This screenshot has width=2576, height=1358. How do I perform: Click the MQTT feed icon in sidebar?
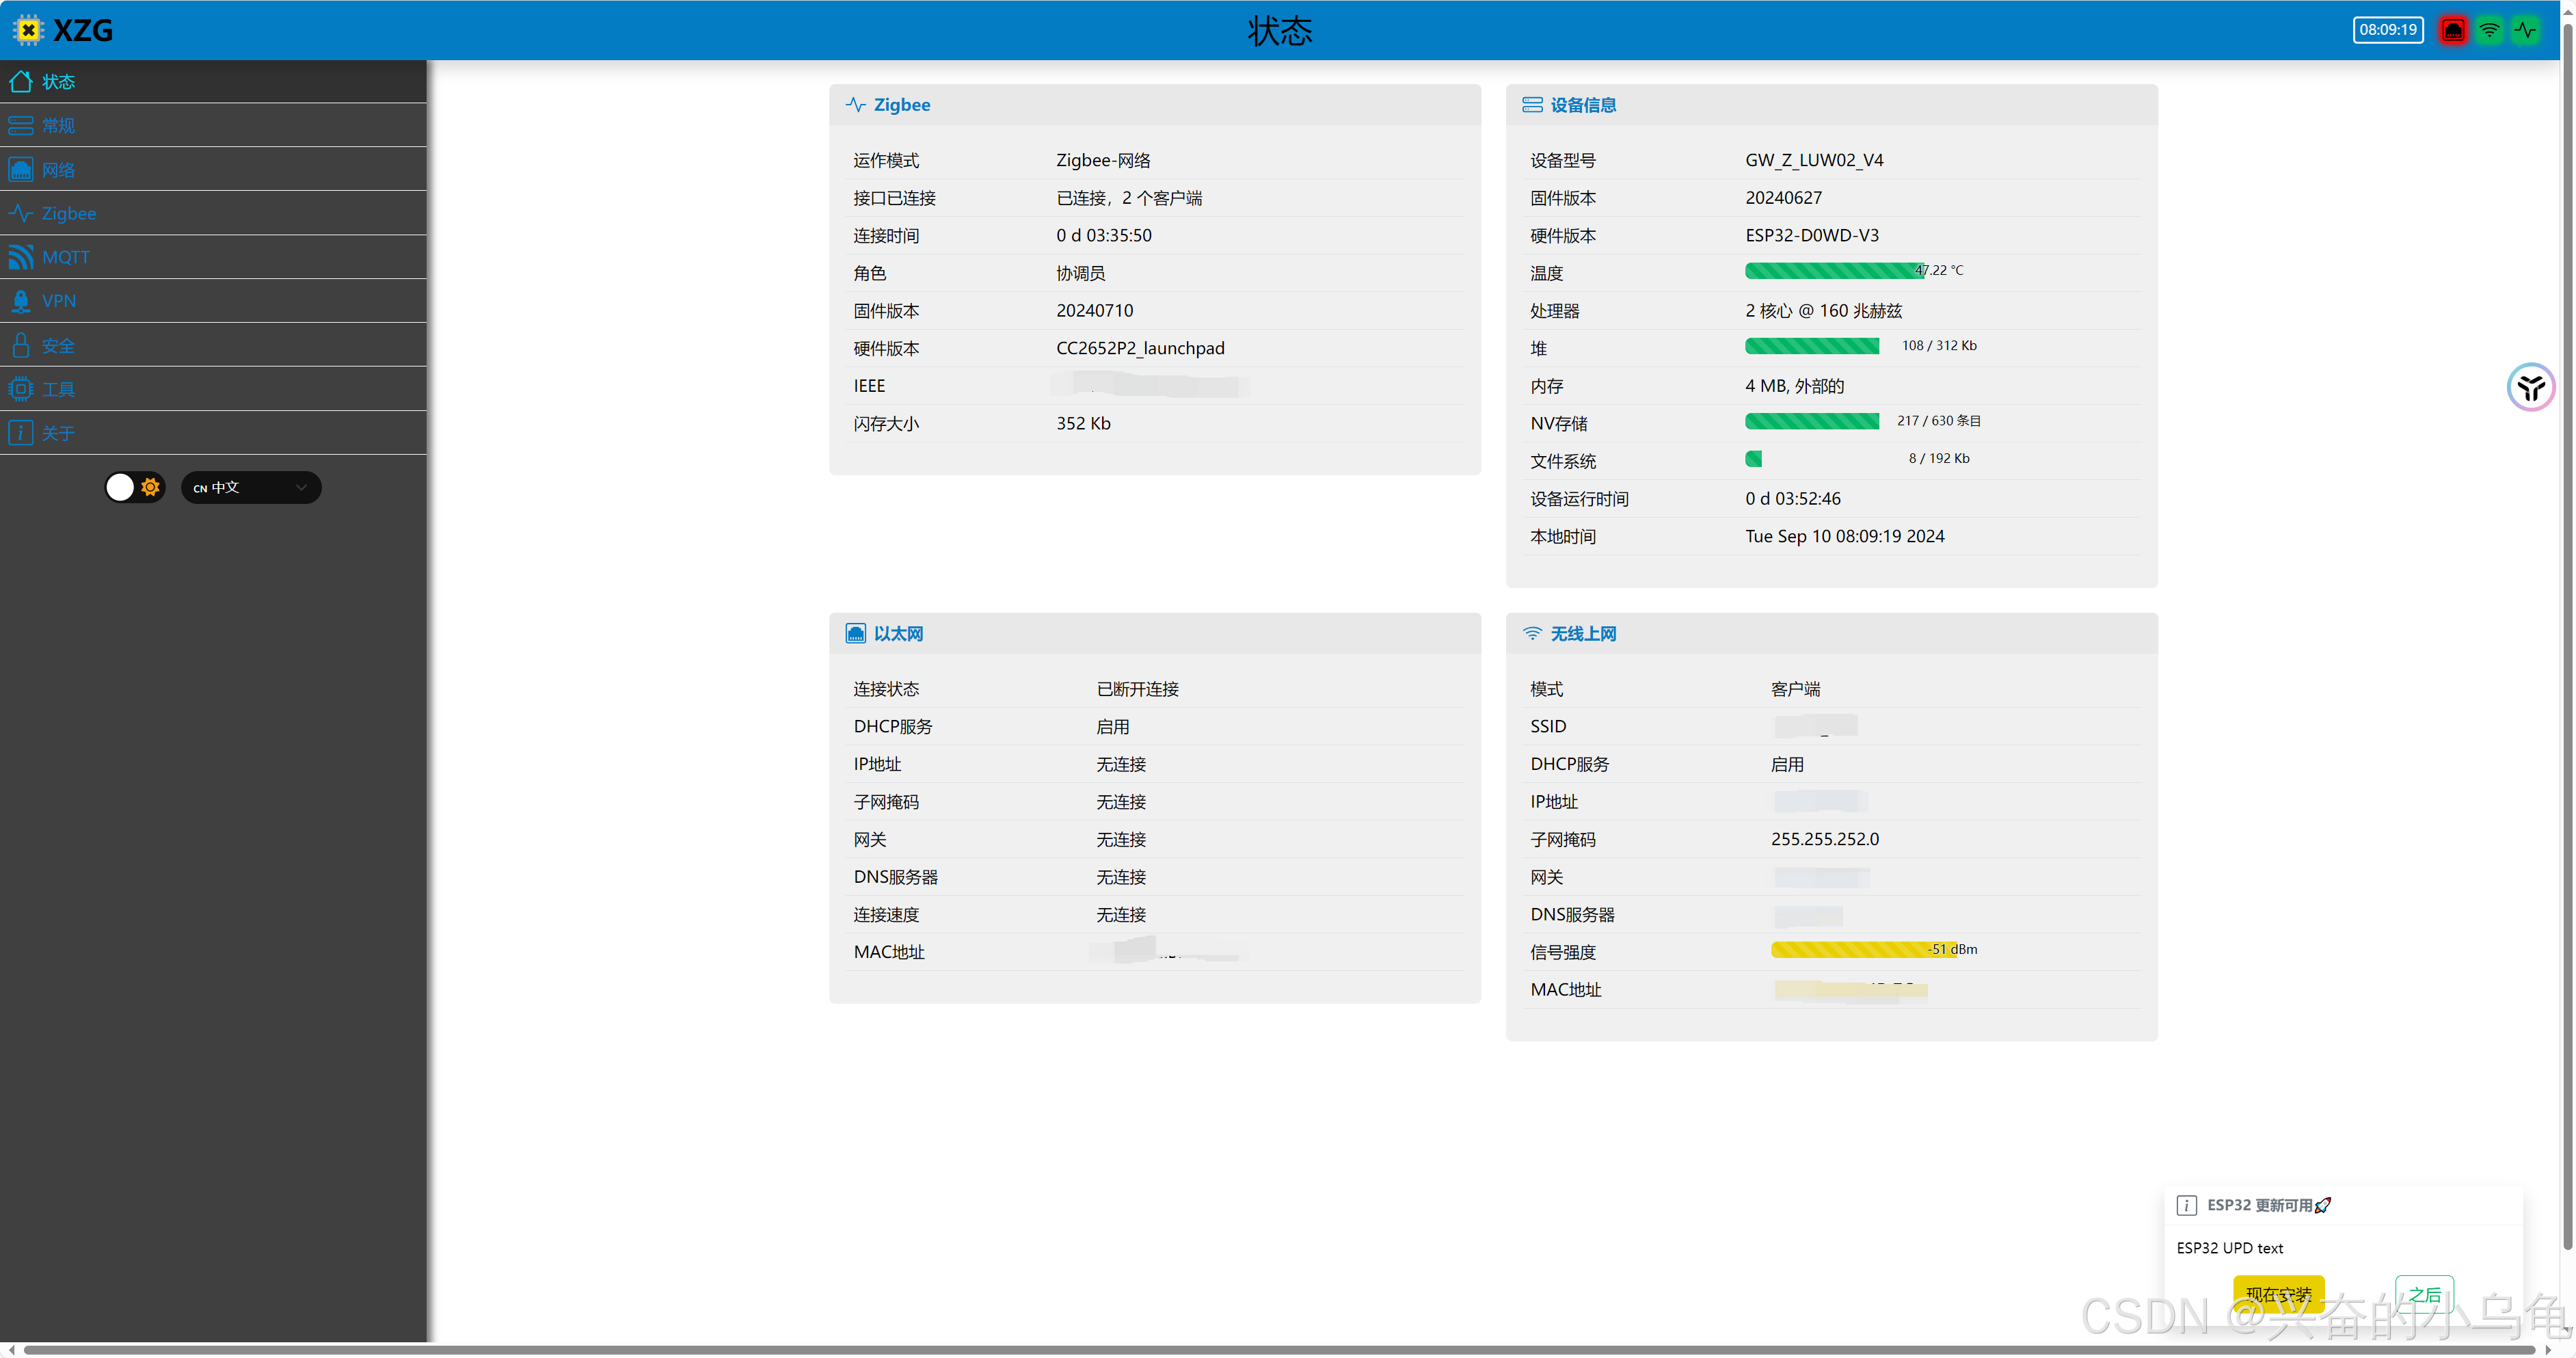click(20, 257)
